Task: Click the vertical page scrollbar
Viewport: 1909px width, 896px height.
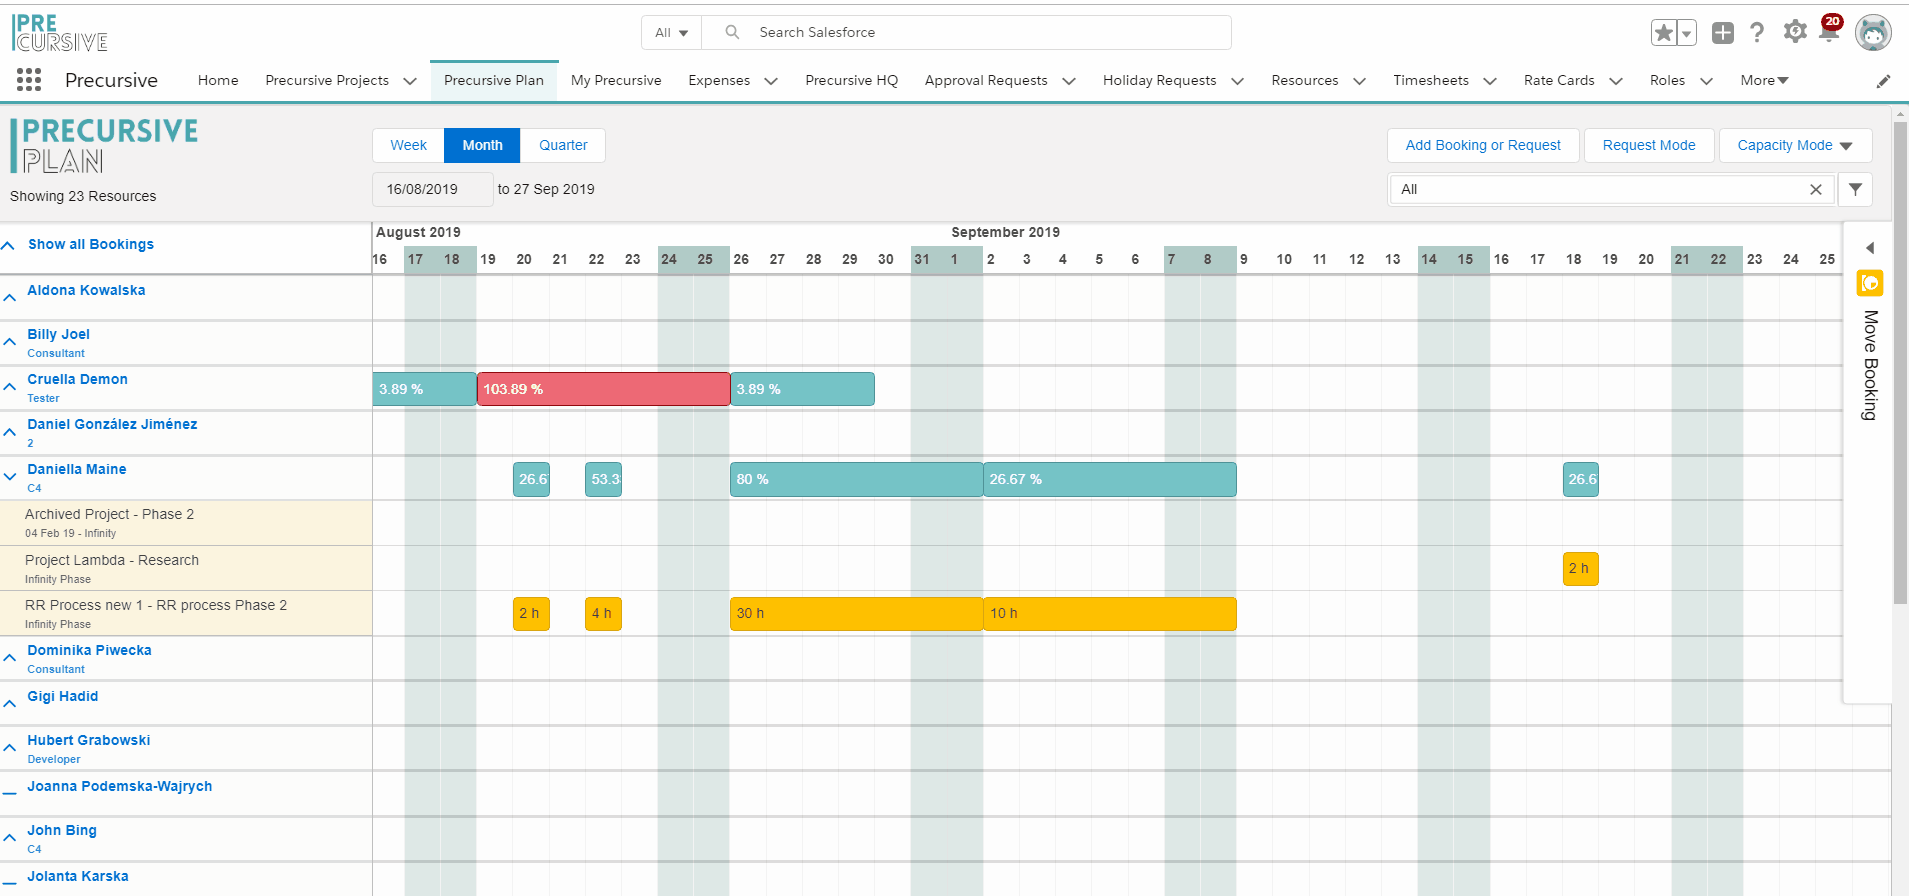Action: tap(1900, 363)
